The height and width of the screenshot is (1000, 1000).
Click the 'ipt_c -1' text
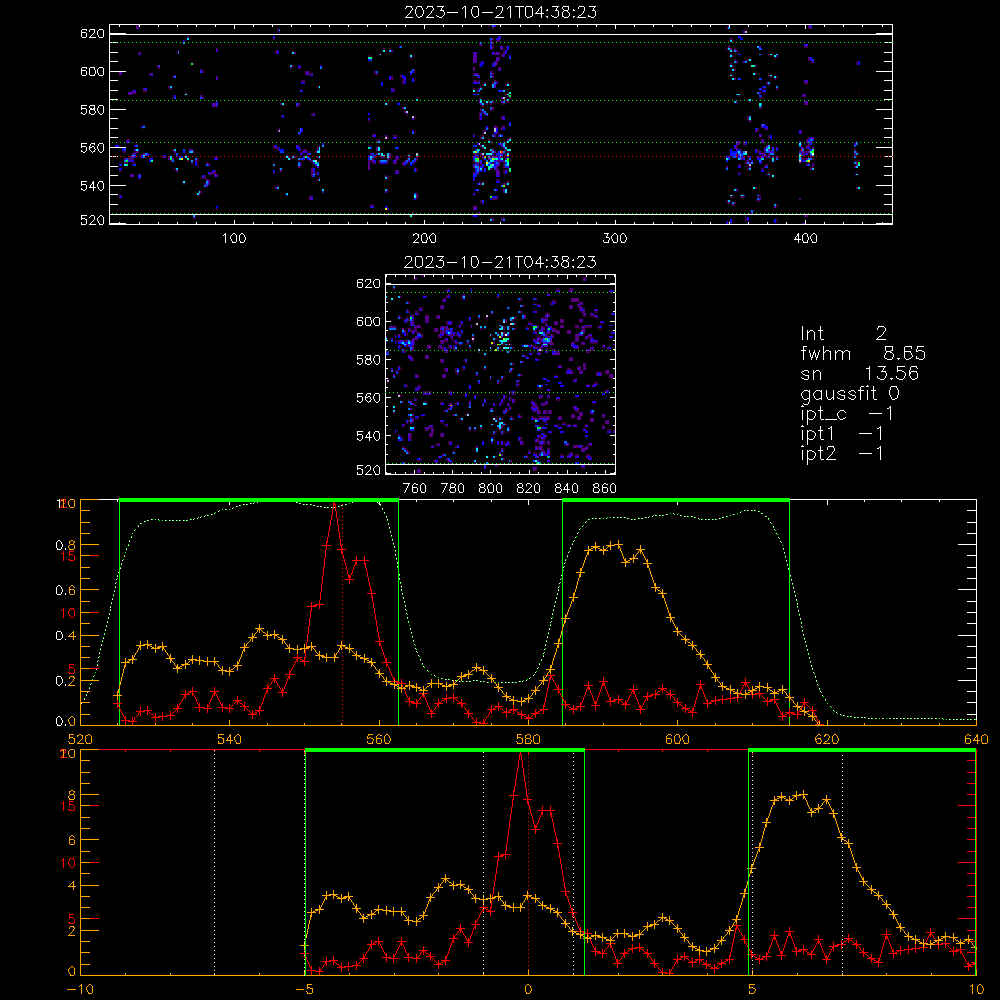tap(846, 414)
